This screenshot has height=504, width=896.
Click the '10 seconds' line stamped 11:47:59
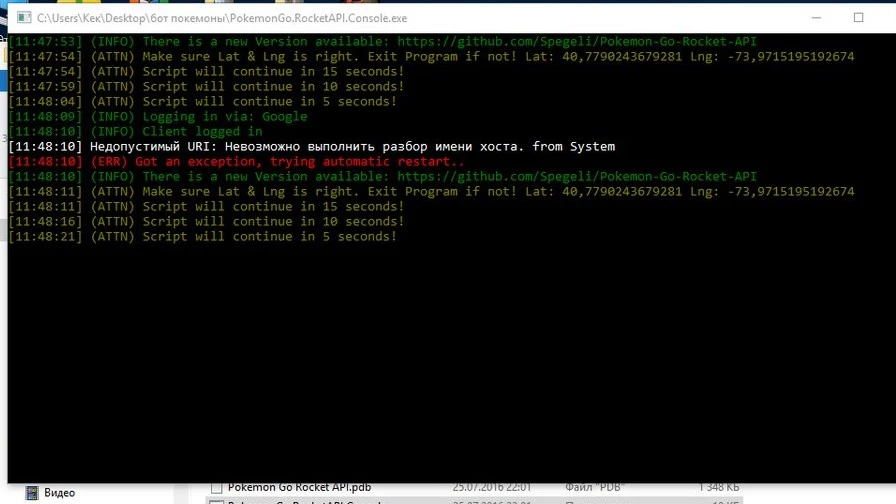click(x=206, y=86)
